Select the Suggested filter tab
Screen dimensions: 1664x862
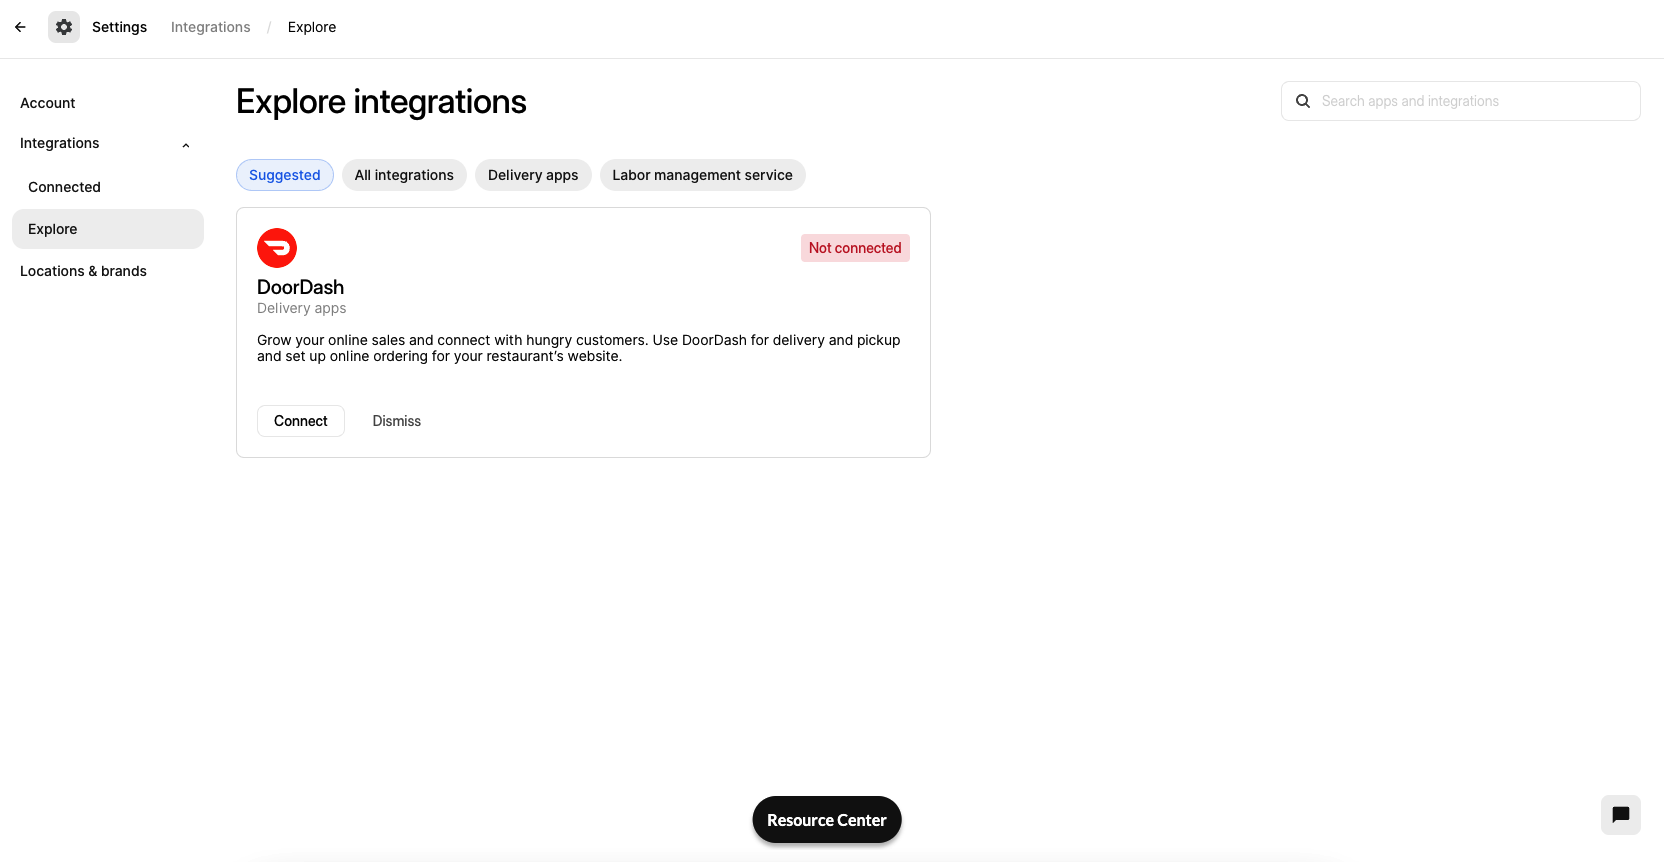285,175
